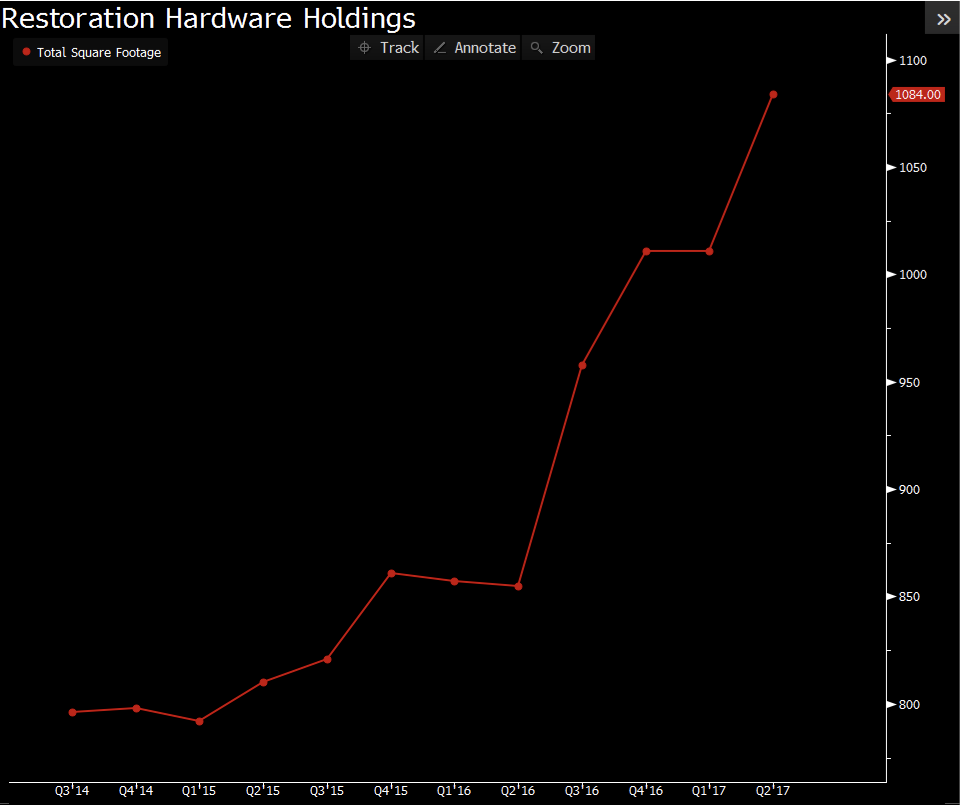Click the Q2'15 x-axis label
960x805 pixels.
coord(263,791)
